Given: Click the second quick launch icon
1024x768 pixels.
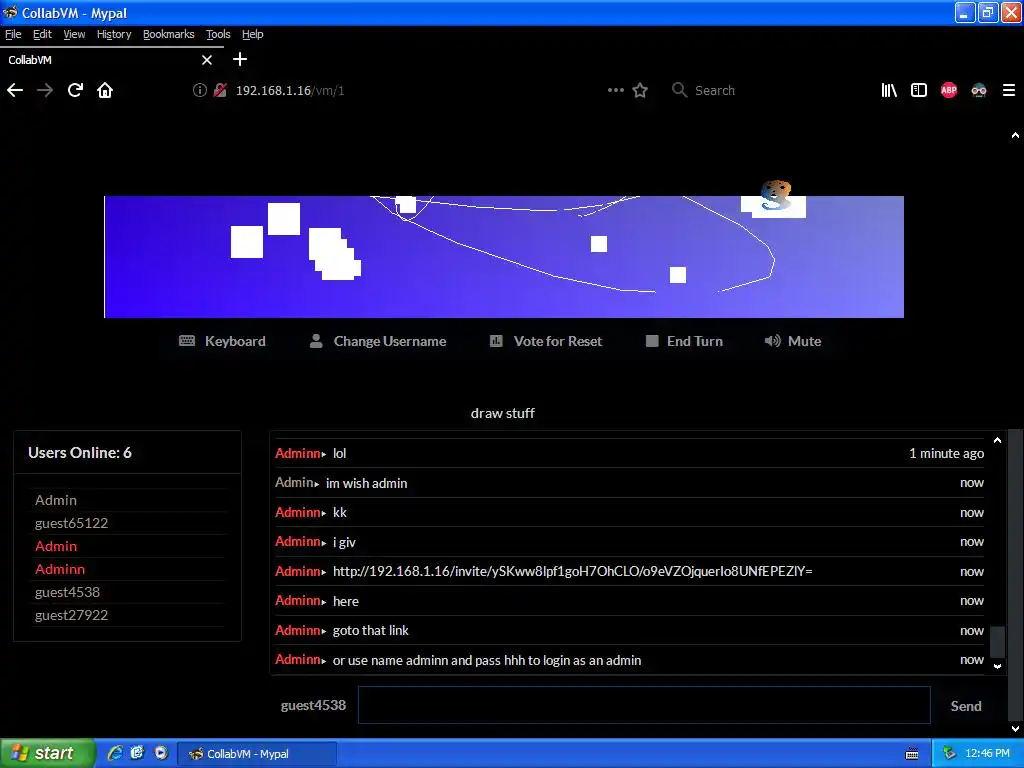Looking at the screenshot, I should [137, 753].
